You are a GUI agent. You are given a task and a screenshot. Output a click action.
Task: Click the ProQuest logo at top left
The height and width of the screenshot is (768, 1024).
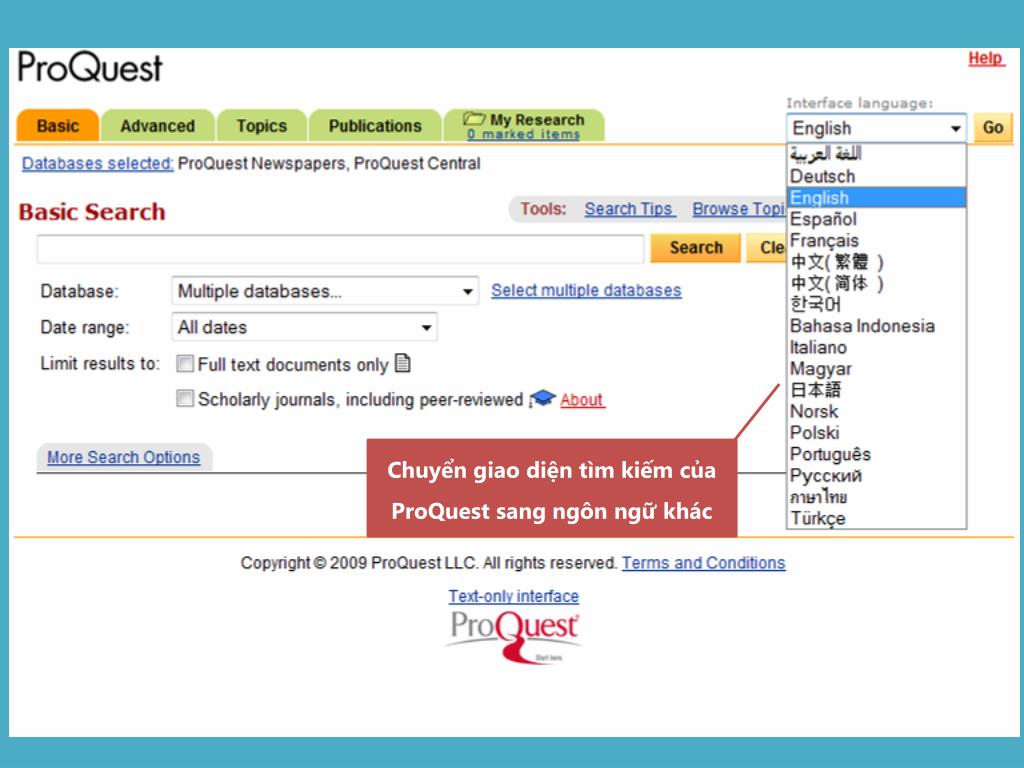(x=90, y=67)
